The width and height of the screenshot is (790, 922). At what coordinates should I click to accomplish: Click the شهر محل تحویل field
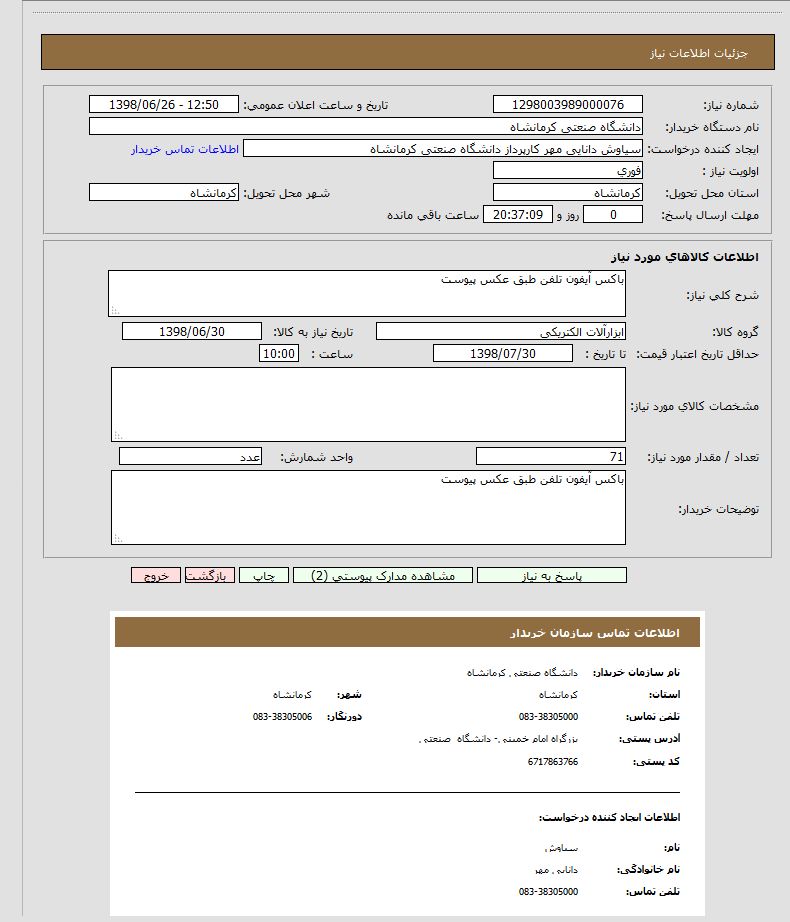(164, 193)
